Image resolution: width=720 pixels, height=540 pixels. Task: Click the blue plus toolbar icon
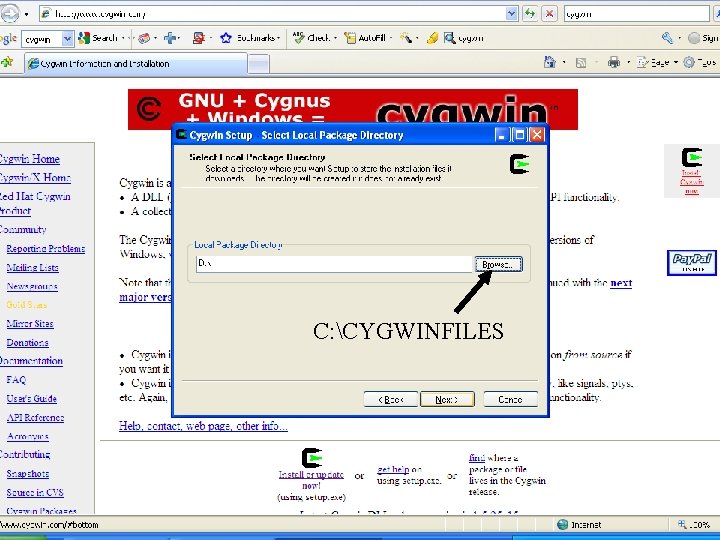170,38
